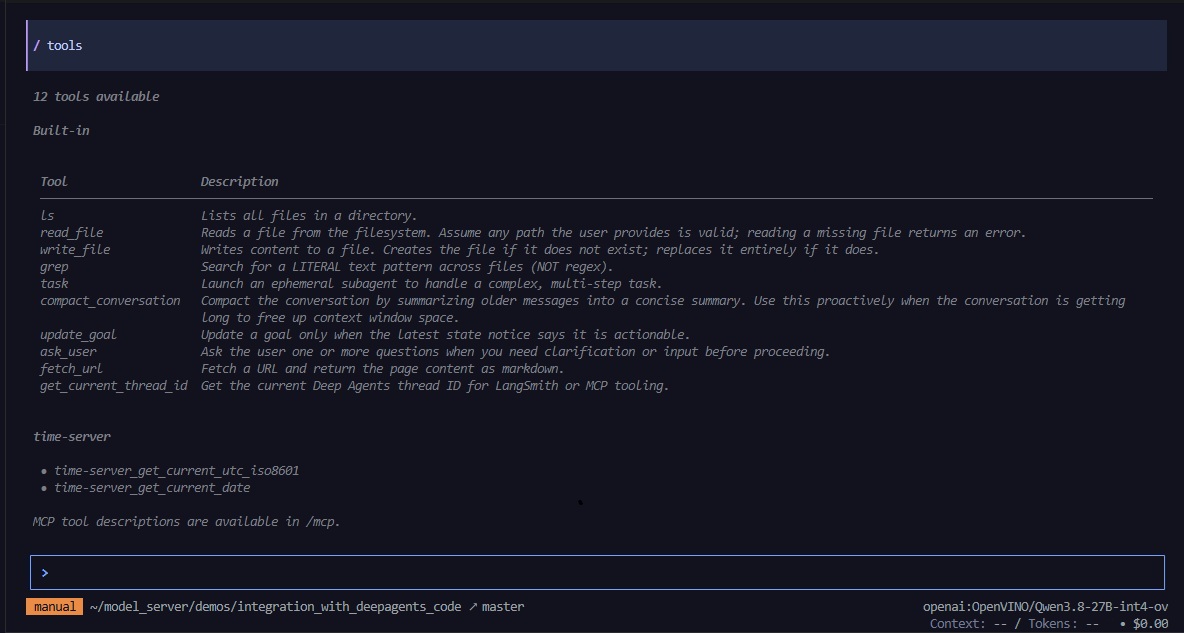The image size is (1184, 633).
Task: Click the command prompt input field
Action: [597, 573]
